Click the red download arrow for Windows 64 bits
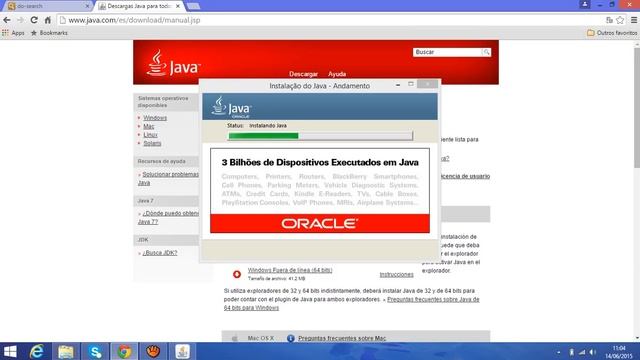Image resolution: width=640 pixels, height=360 pixels. [x=237, y=274]
